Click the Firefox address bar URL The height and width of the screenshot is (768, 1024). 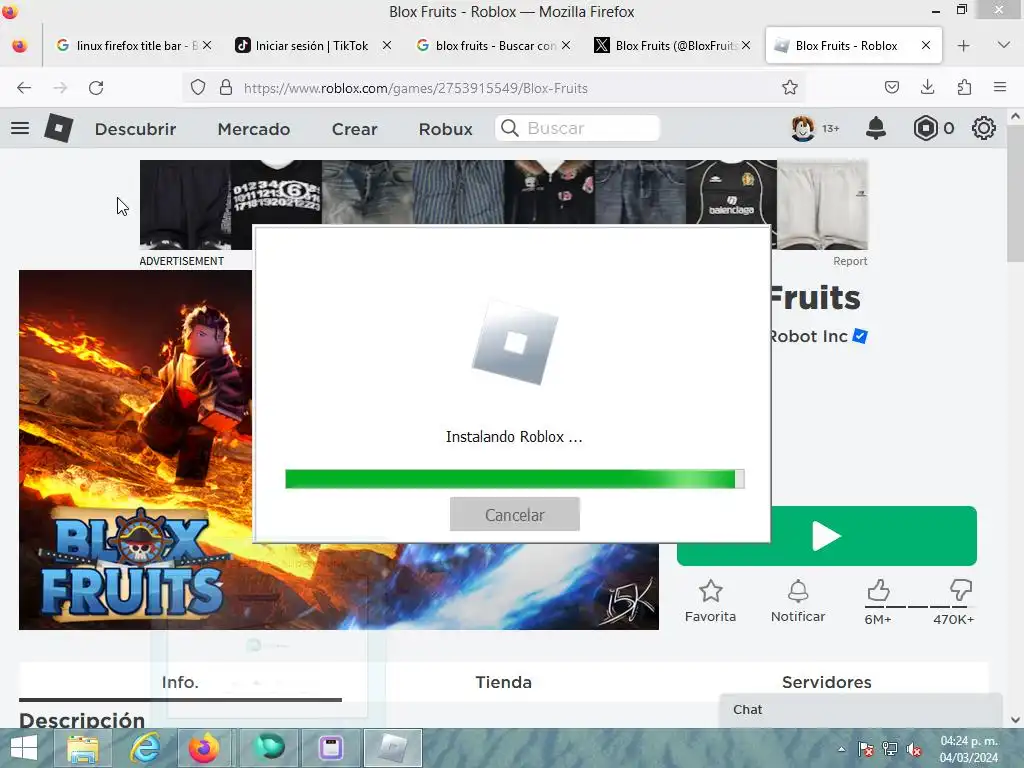[x=415, y=88]
